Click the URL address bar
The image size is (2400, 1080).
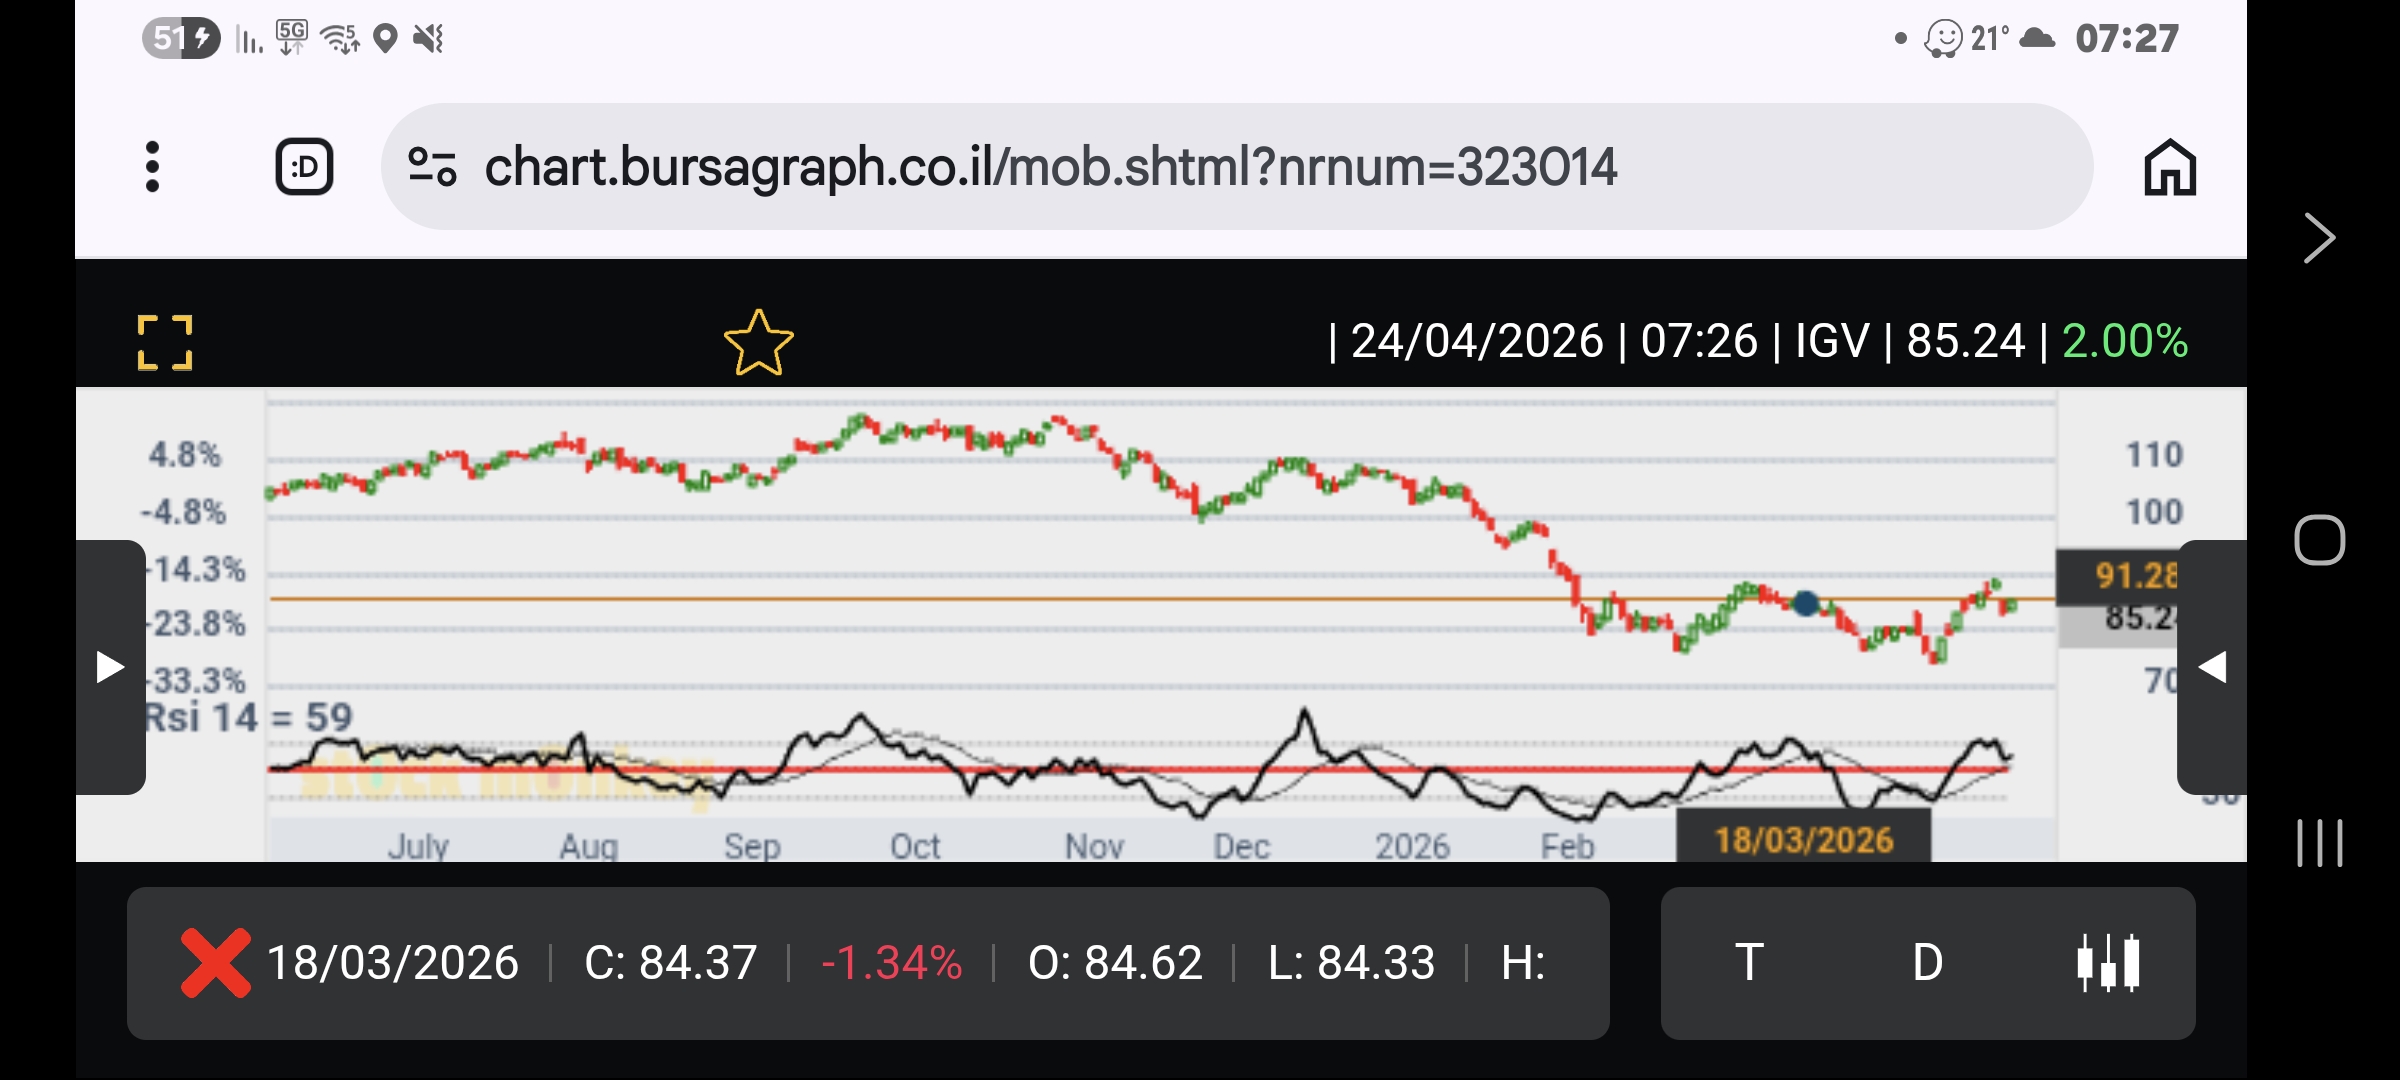click(x=1050, y=166)
